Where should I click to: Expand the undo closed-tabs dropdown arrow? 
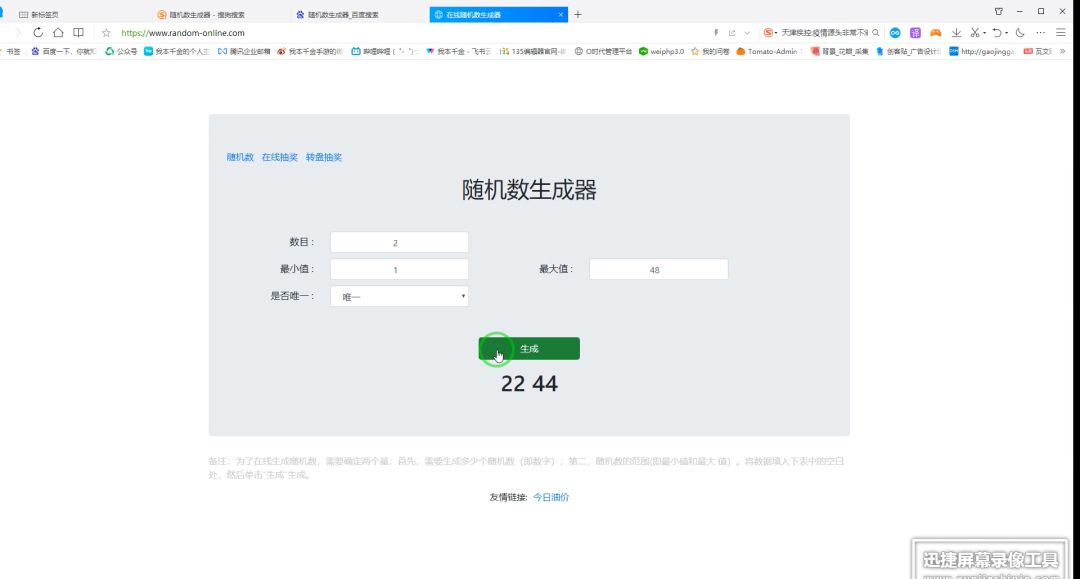coord(1007,33)
